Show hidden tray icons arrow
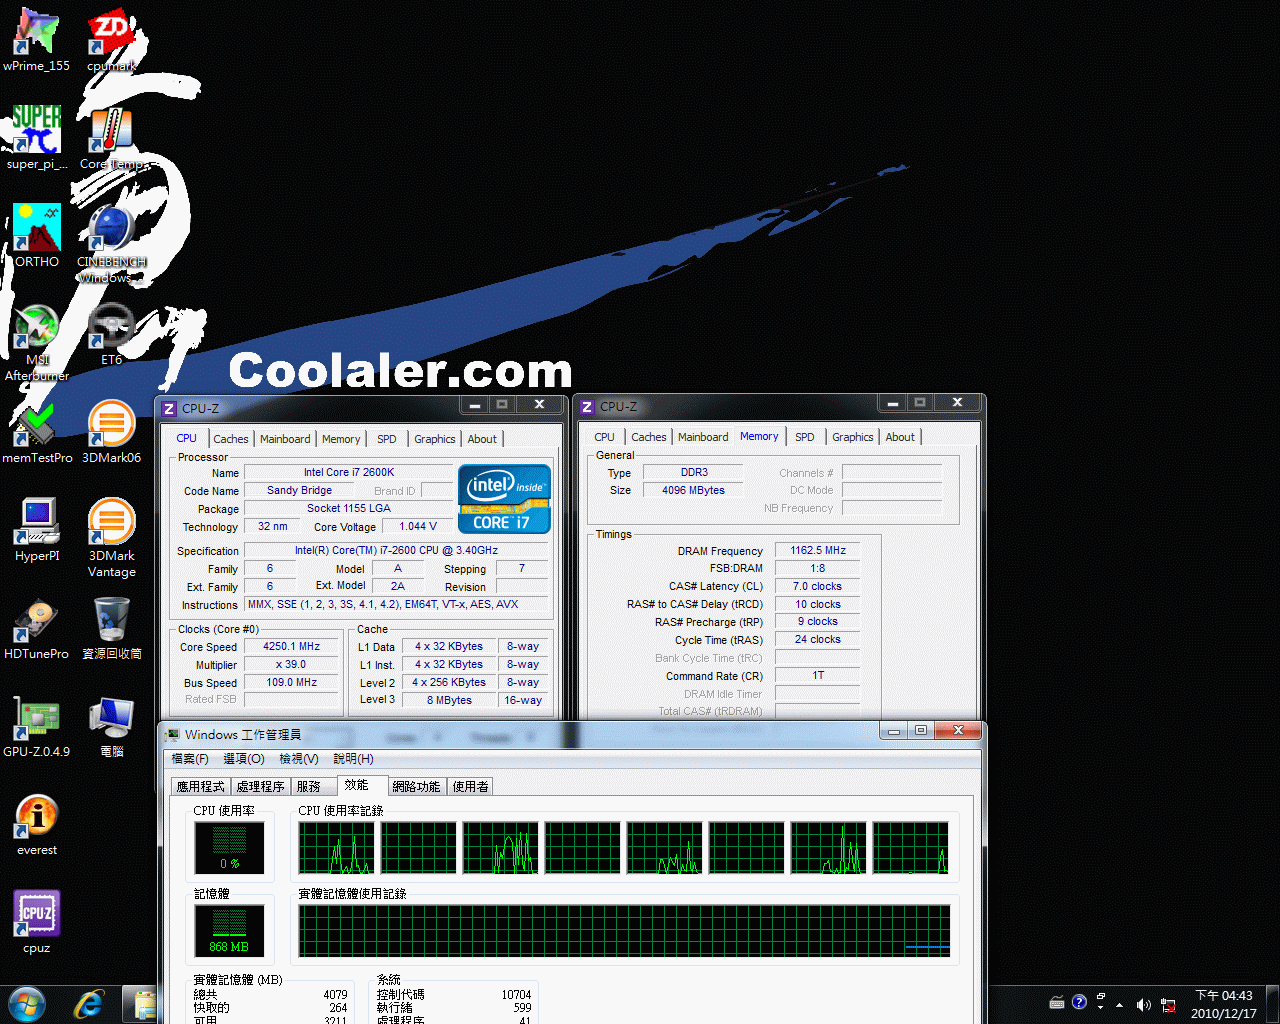 1119,1005
